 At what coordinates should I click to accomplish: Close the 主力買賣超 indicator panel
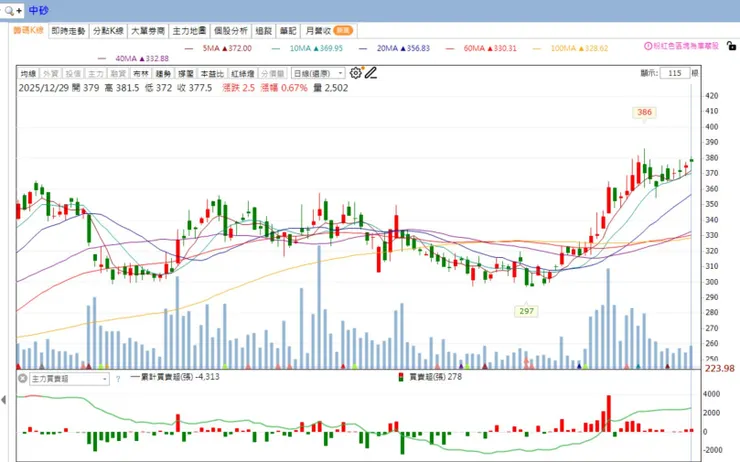click(x=22, y=378)
